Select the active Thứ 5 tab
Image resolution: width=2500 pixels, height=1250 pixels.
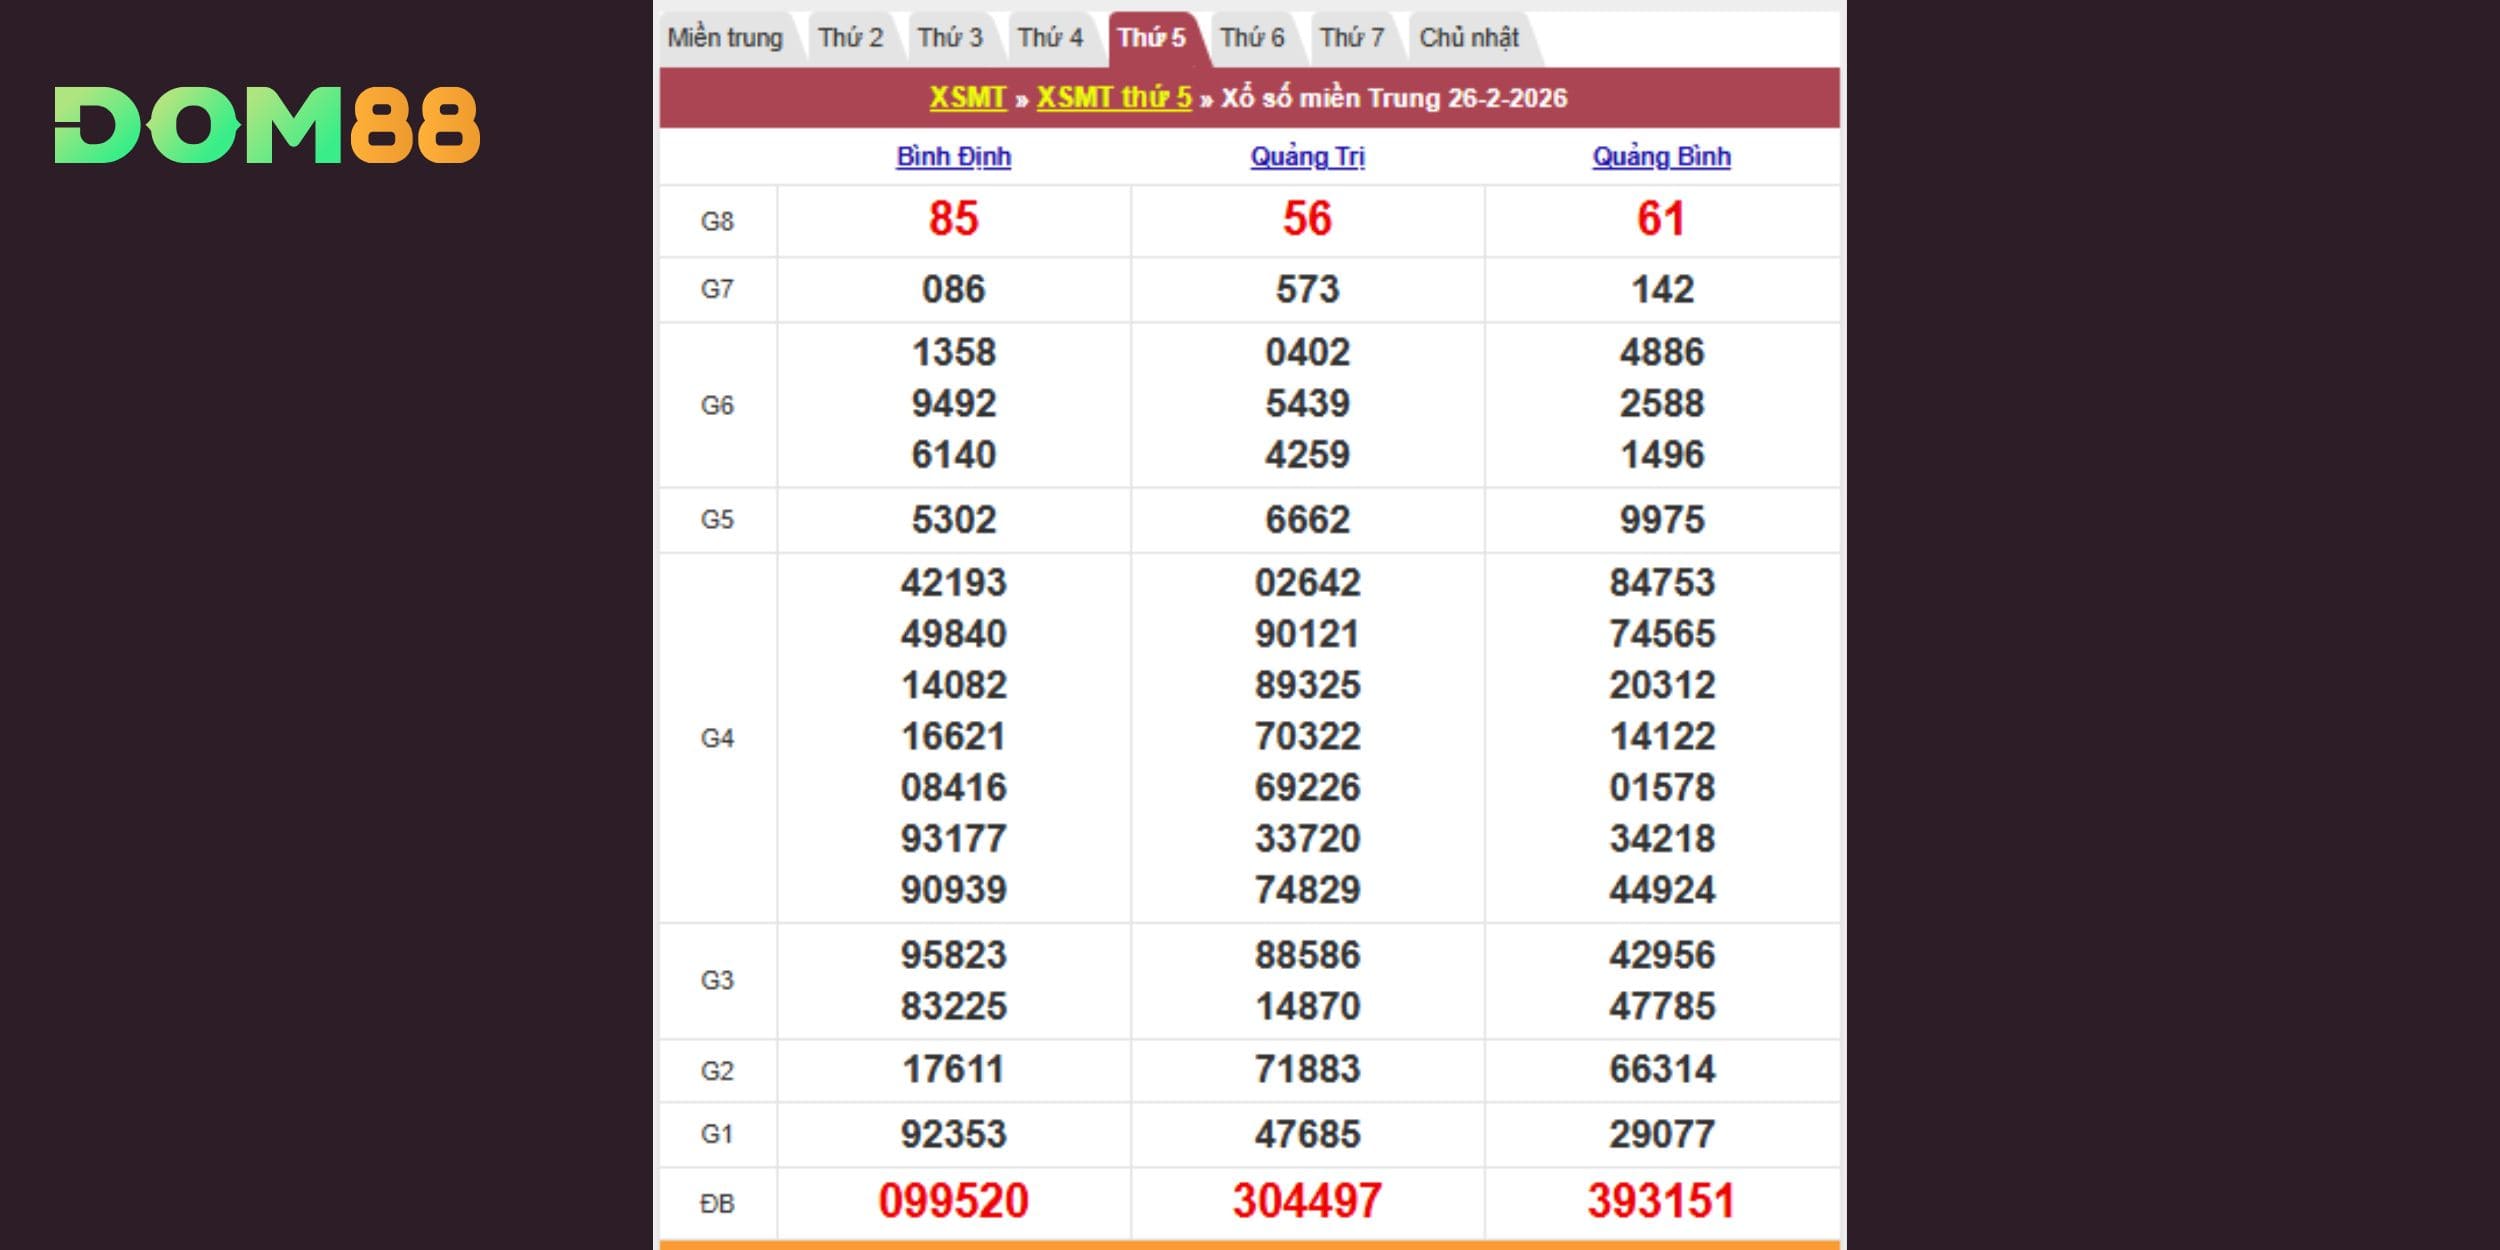pyautogui.click(x=1151, y=38)
